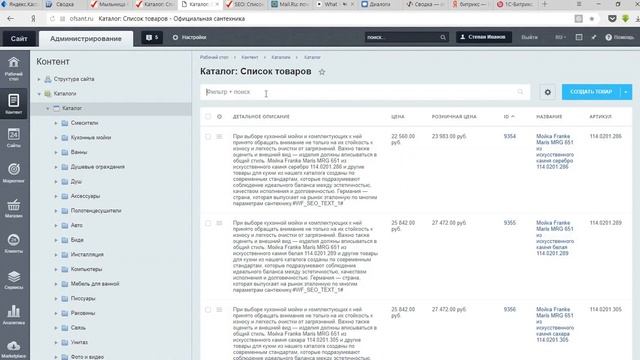640x360 pixels.
Task: Open the RU language dropdown
Action: pyautogui.click(x=560, y=38)
